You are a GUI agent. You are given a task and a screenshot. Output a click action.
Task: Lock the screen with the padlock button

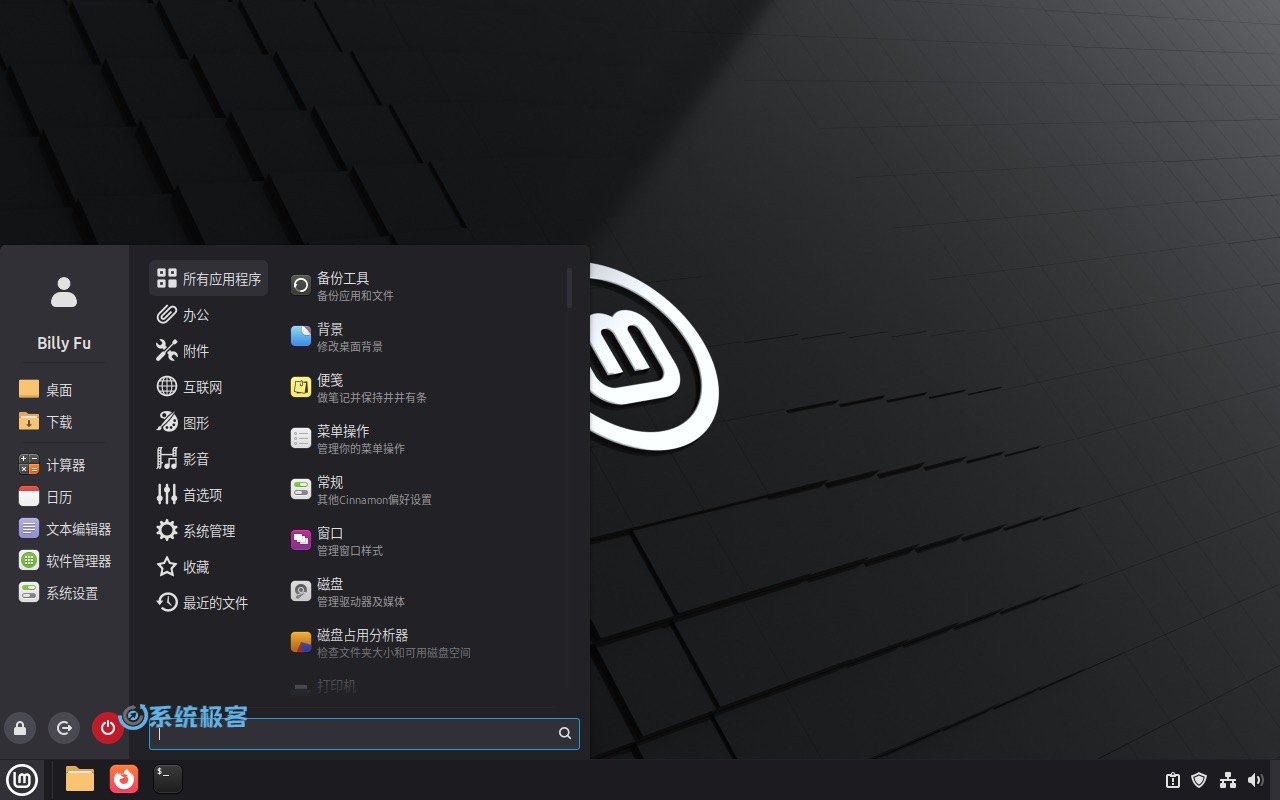(20, 728)
